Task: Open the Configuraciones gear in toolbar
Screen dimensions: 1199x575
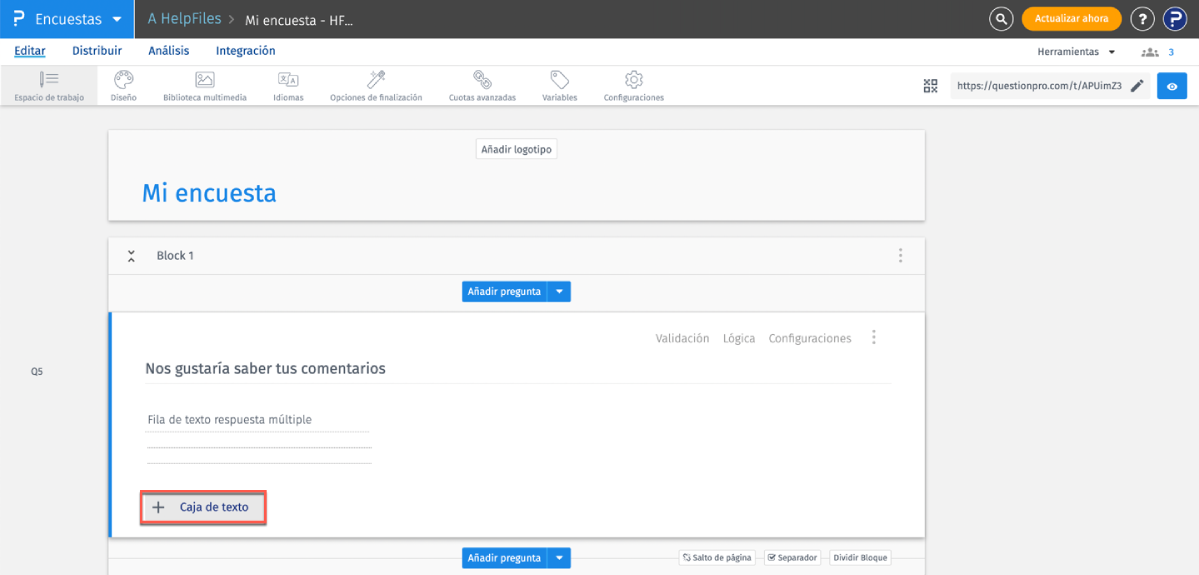Action: click(633, 86)
